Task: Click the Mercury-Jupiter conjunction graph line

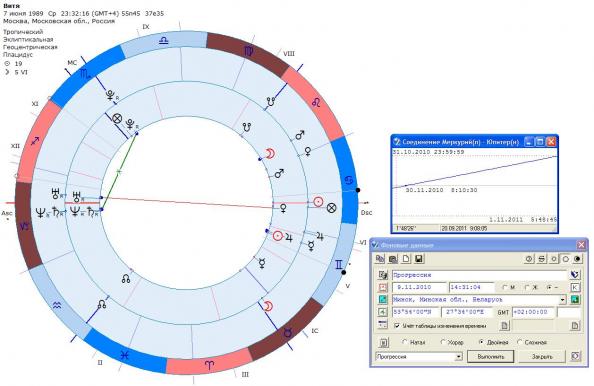Action: tap(475, 172)
